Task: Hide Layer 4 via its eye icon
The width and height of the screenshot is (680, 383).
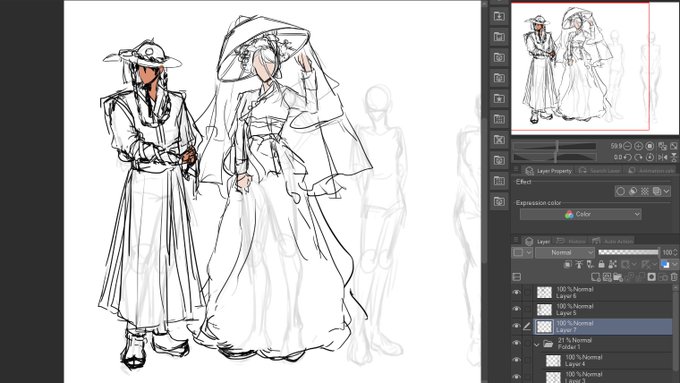Action: point(516,360)
